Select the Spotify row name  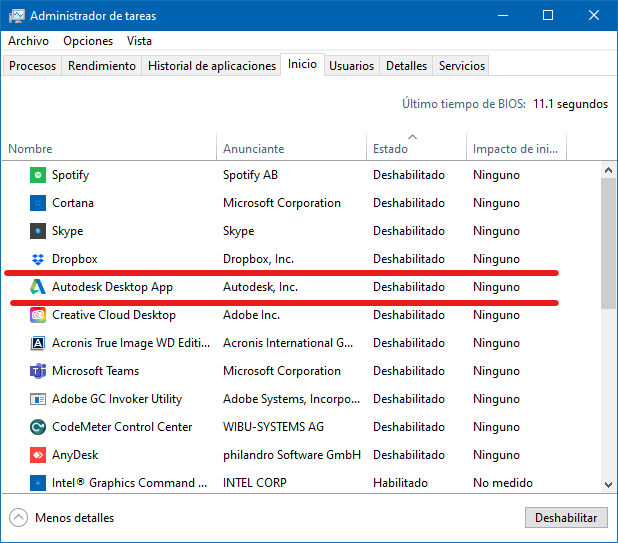71,175
